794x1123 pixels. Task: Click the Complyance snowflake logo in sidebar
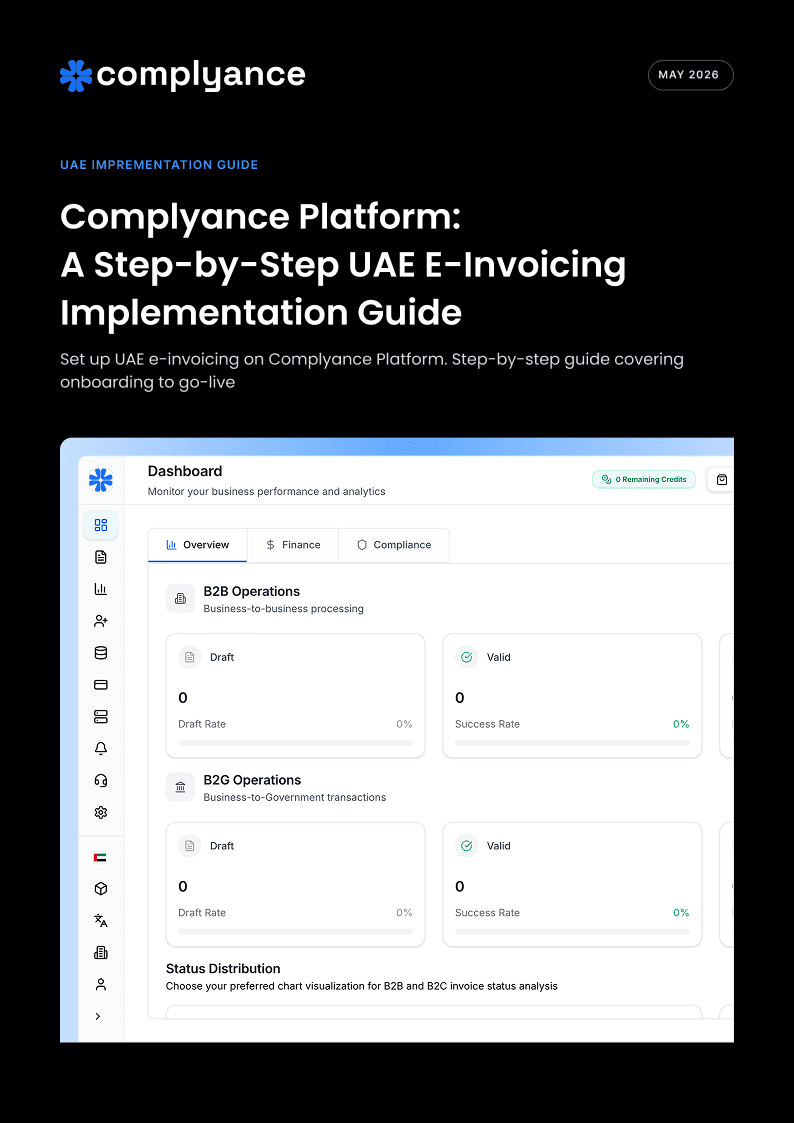[101, 480]
